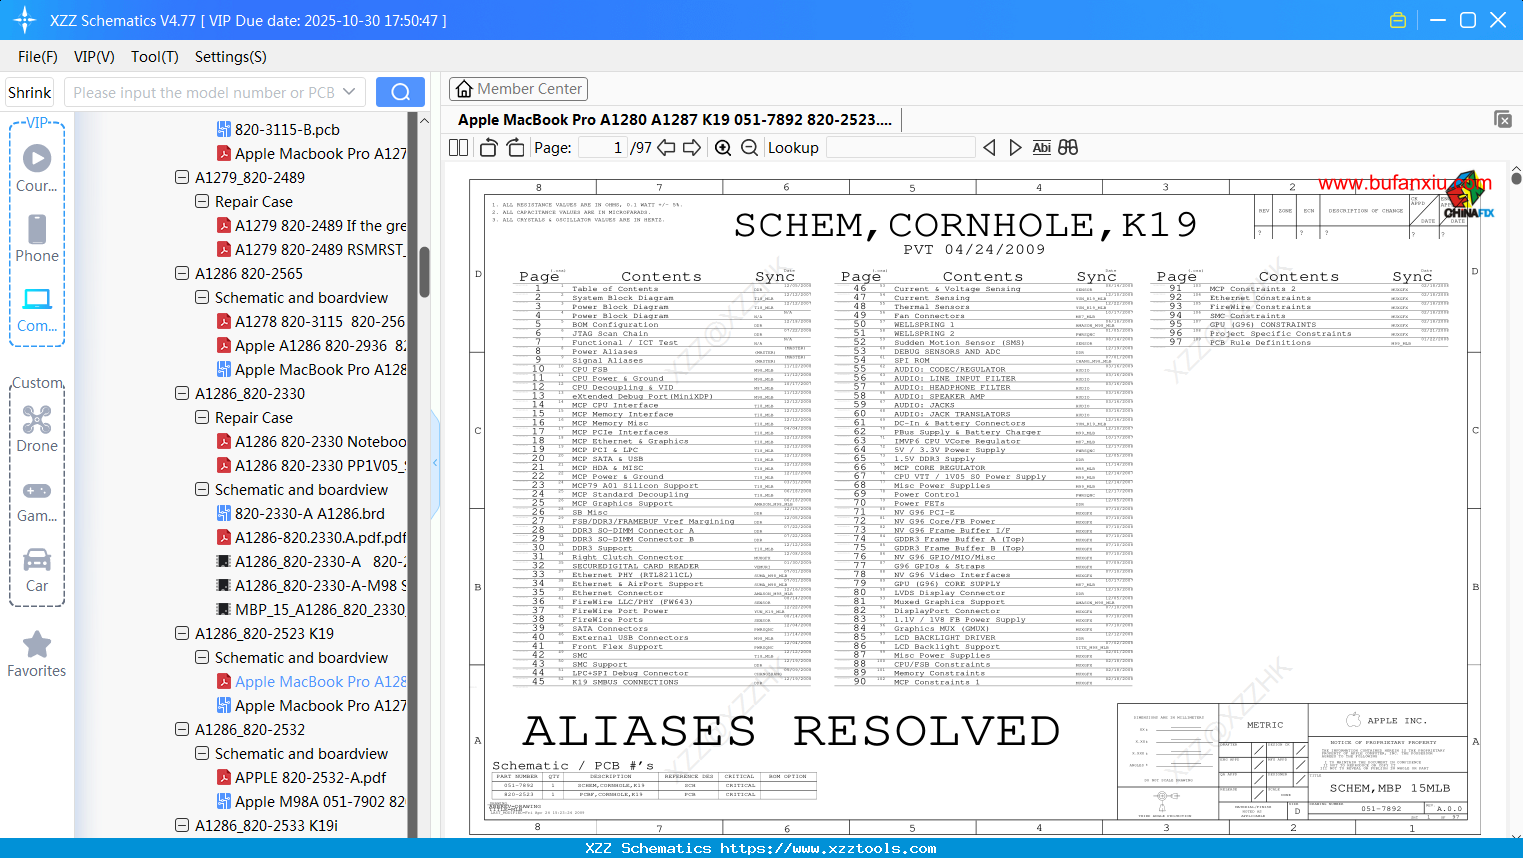Rotate the page counterclockwise

click(x=489, y=147)
